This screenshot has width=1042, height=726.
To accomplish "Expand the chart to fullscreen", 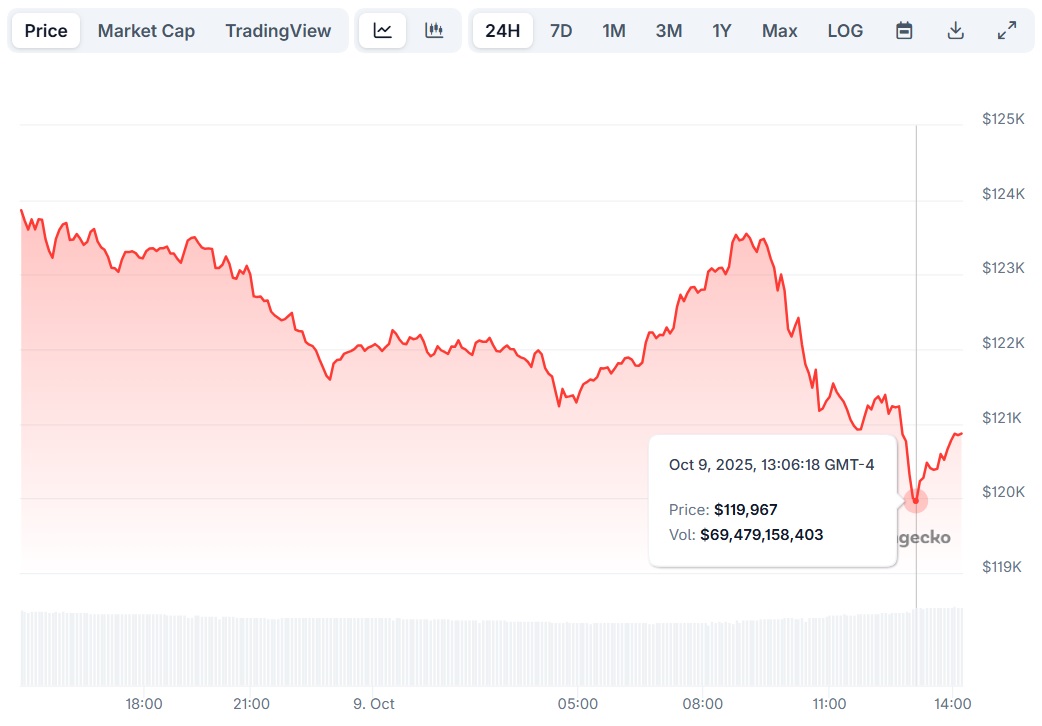I will click(x=1007, y=31).
